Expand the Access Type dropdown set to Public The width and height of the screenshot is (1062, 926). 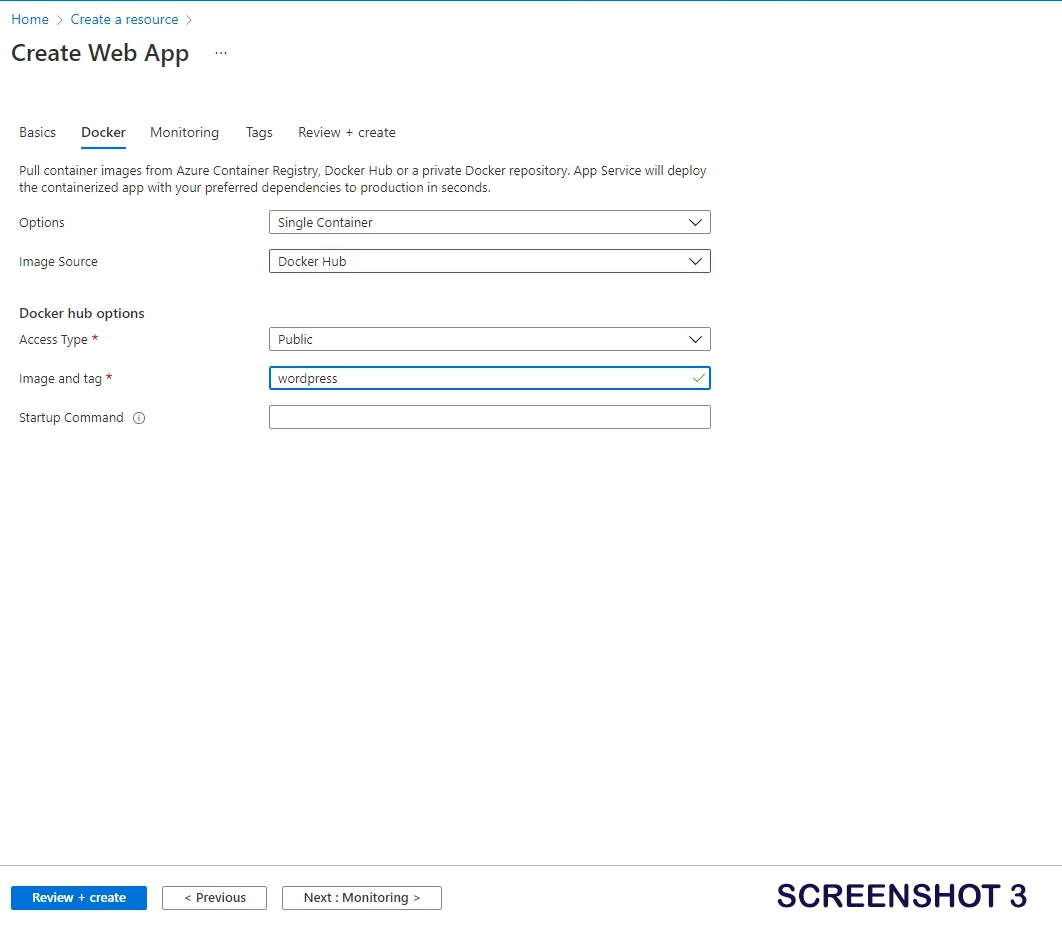click(x=489, y=339)
